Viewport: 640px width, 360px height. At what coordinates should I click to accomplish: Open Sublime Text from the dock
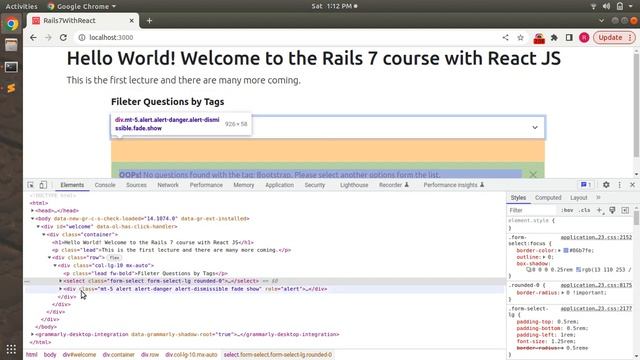pos(11,88)
